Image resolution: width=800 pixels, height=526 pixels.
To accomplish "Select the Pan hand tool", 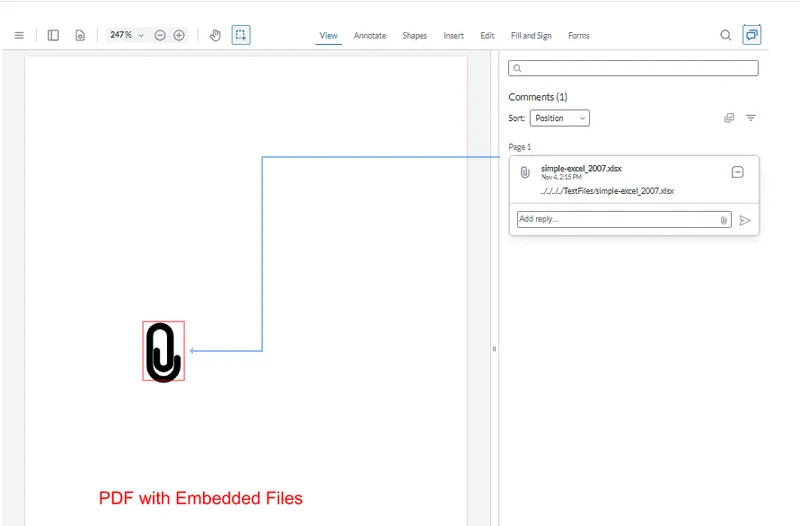I will pos(215,35).
